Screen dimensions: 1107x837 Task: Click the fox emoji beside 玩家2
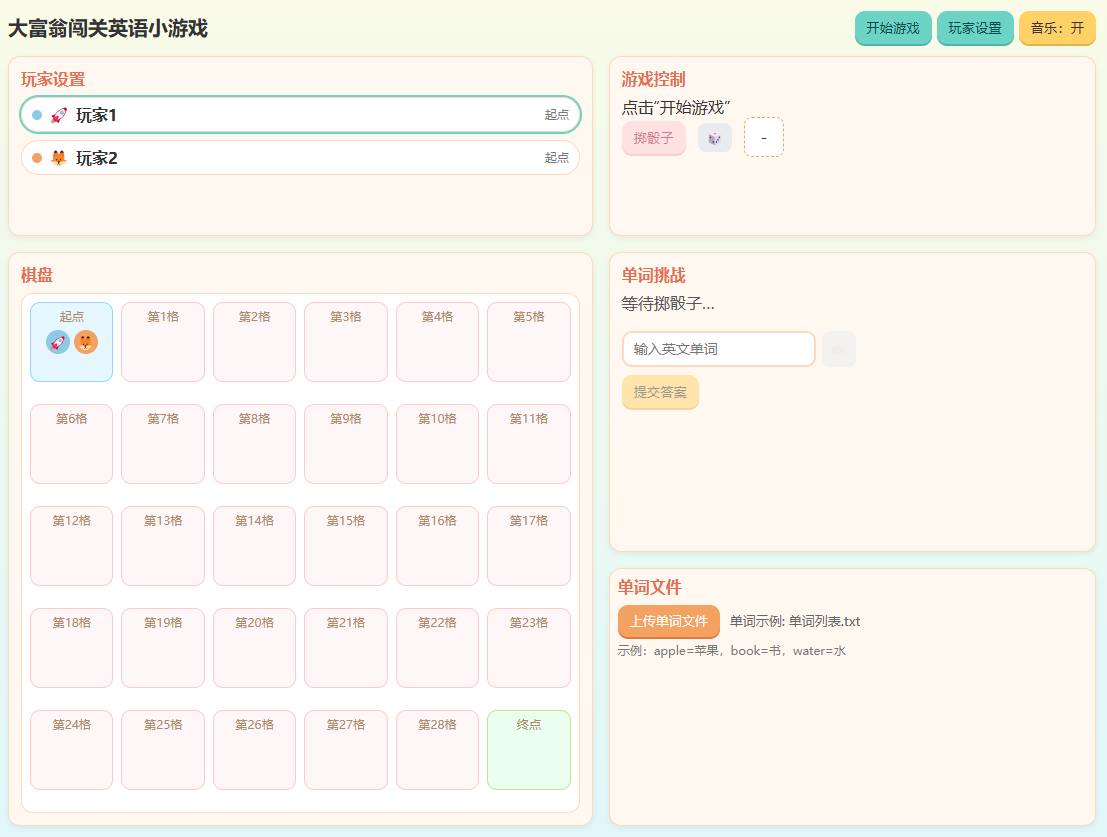58,158
